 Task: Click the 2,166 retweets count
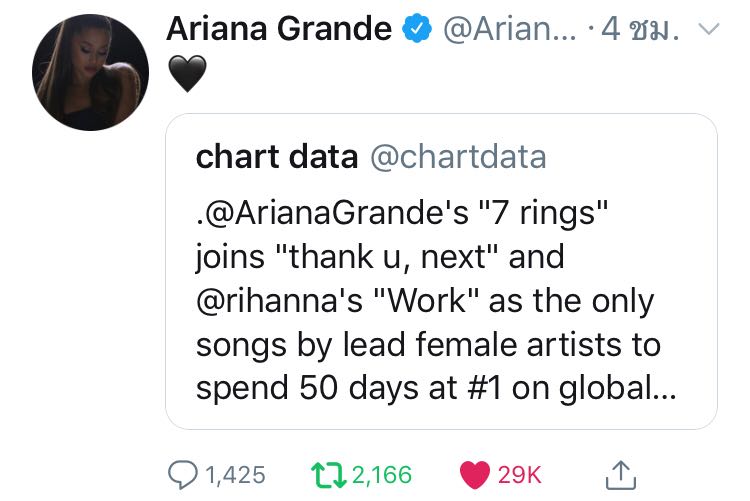(x=382, y=475)
